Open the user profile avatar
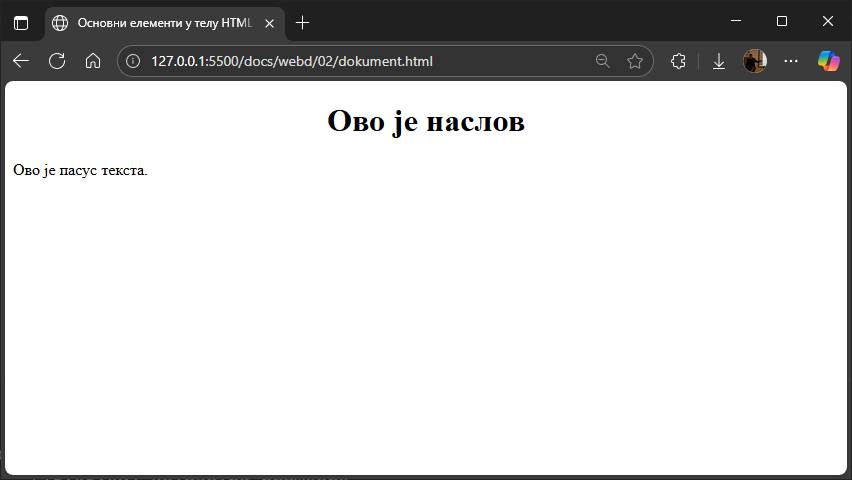The height and width of the screenshot is (480, 852). [x=755, y=61]
